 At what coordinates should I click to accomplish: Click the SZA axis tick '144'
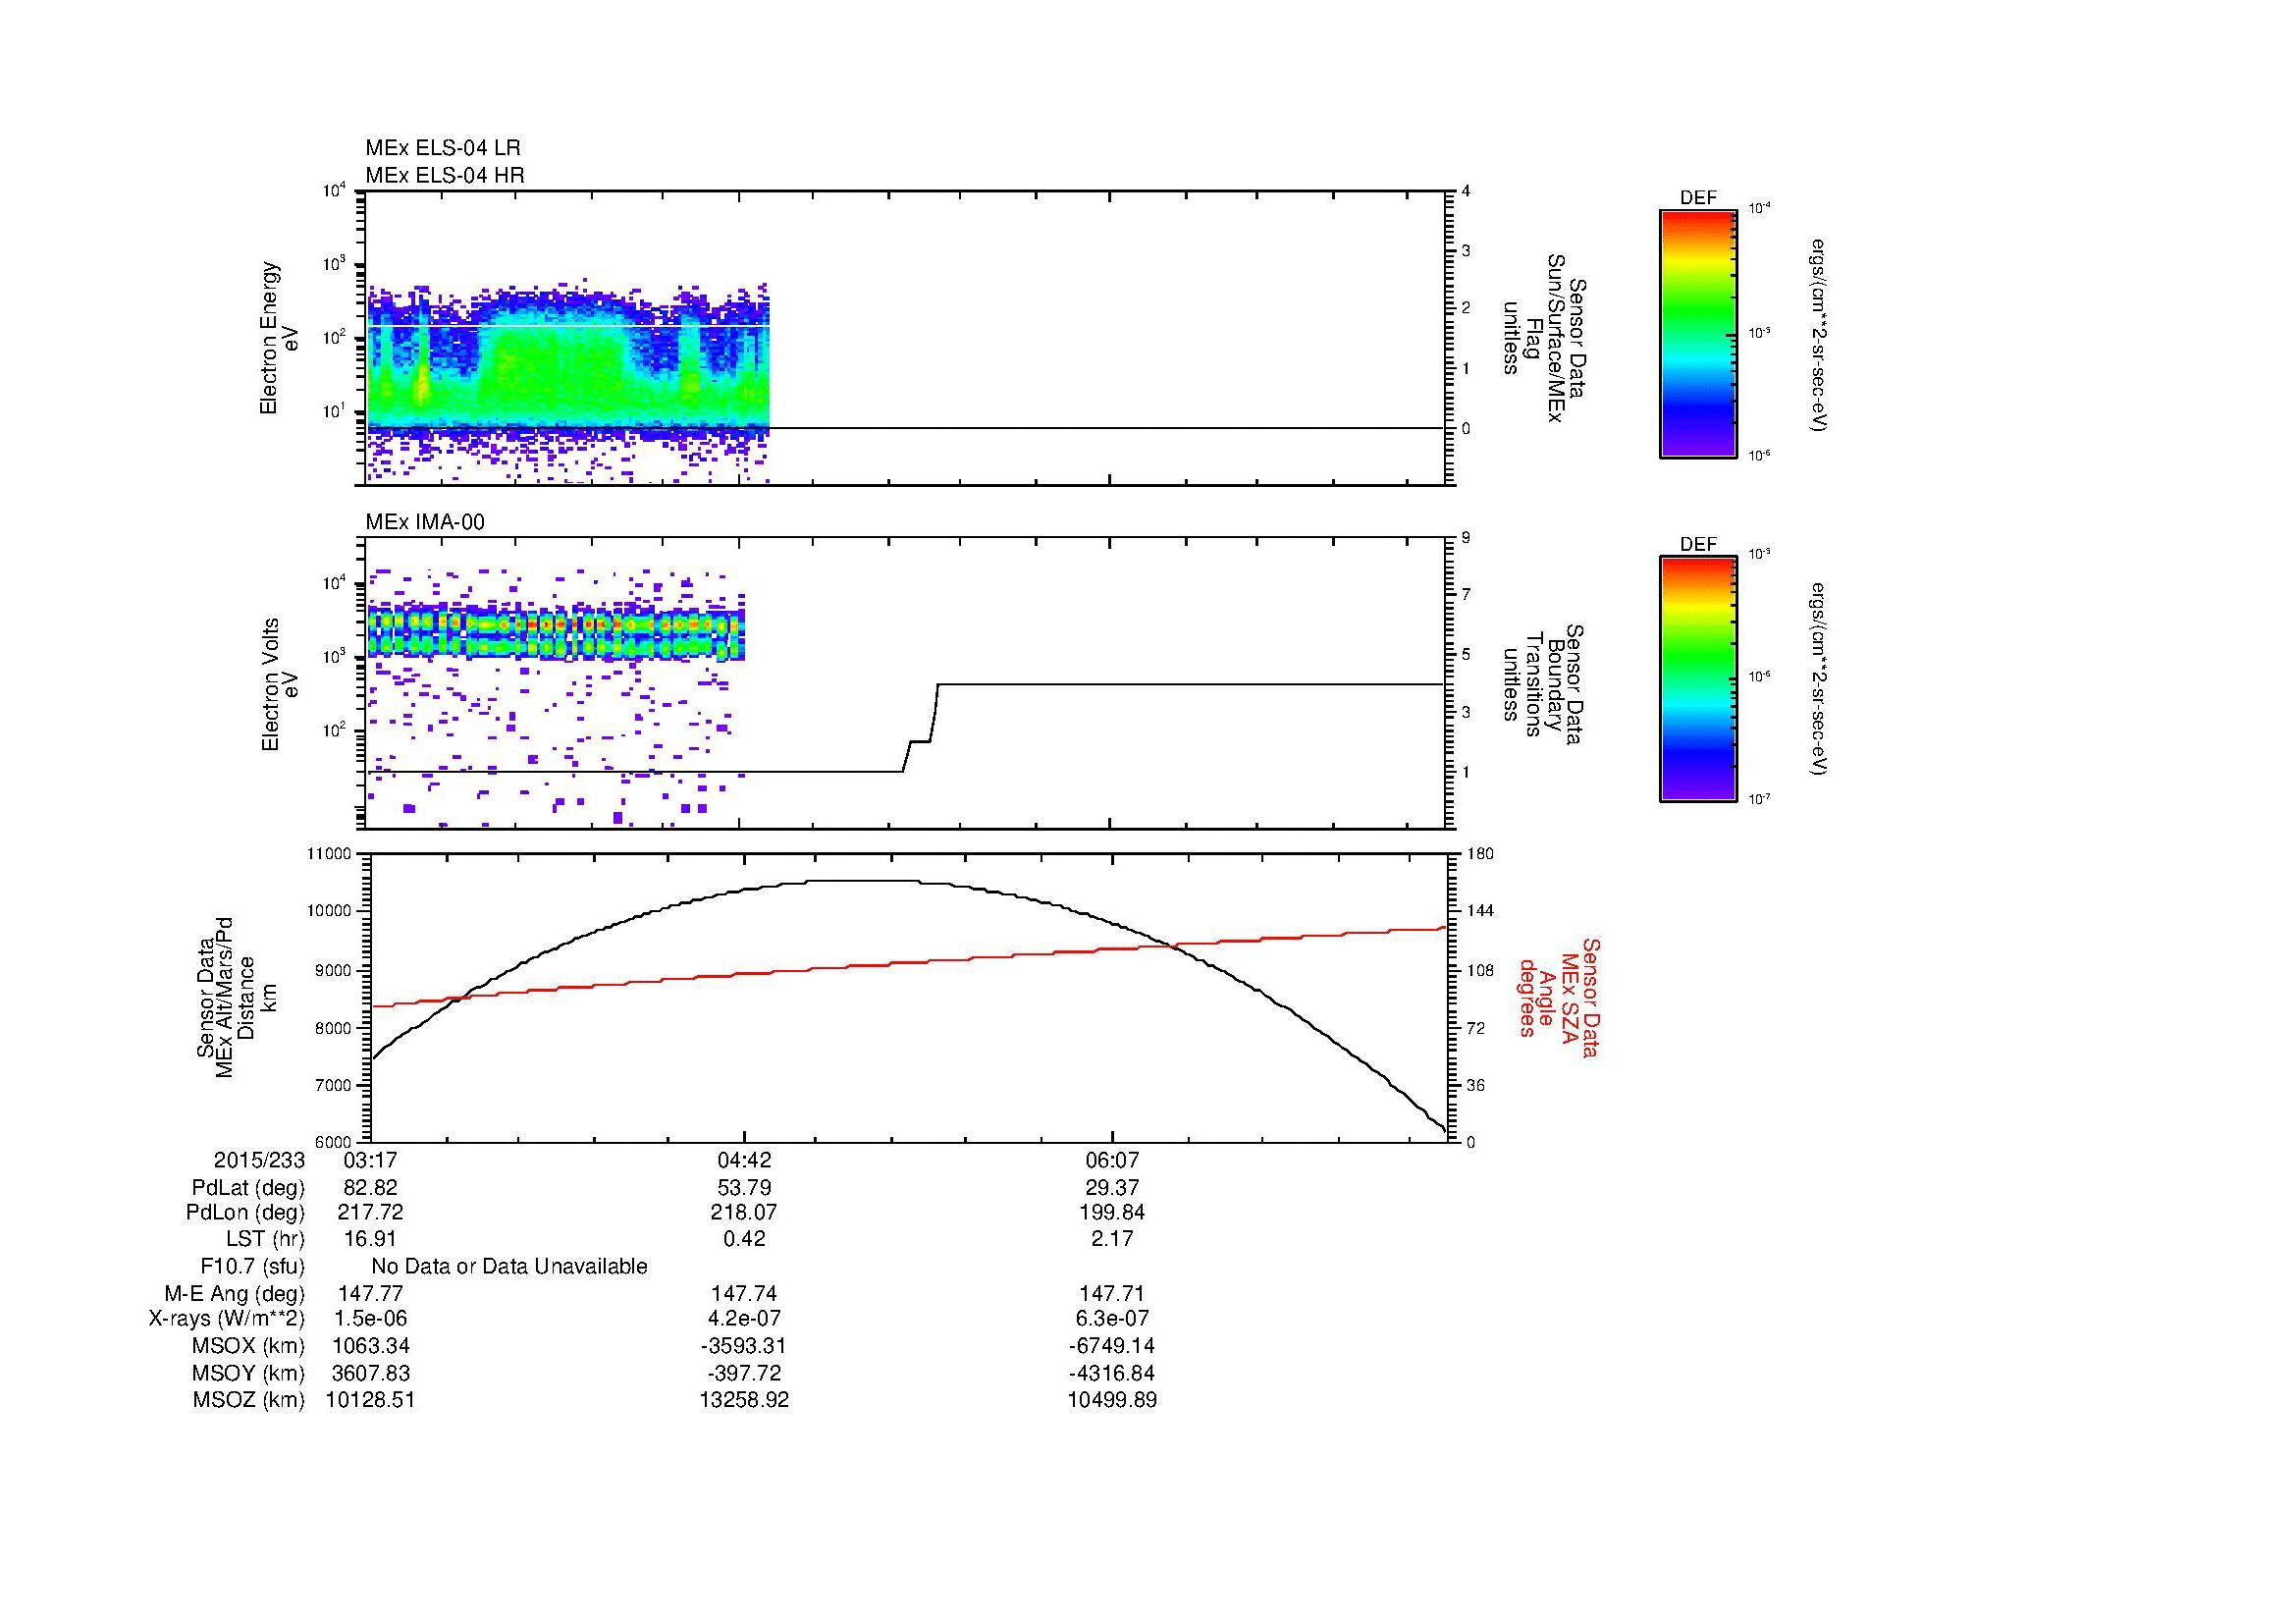[x=1478, y=911]
